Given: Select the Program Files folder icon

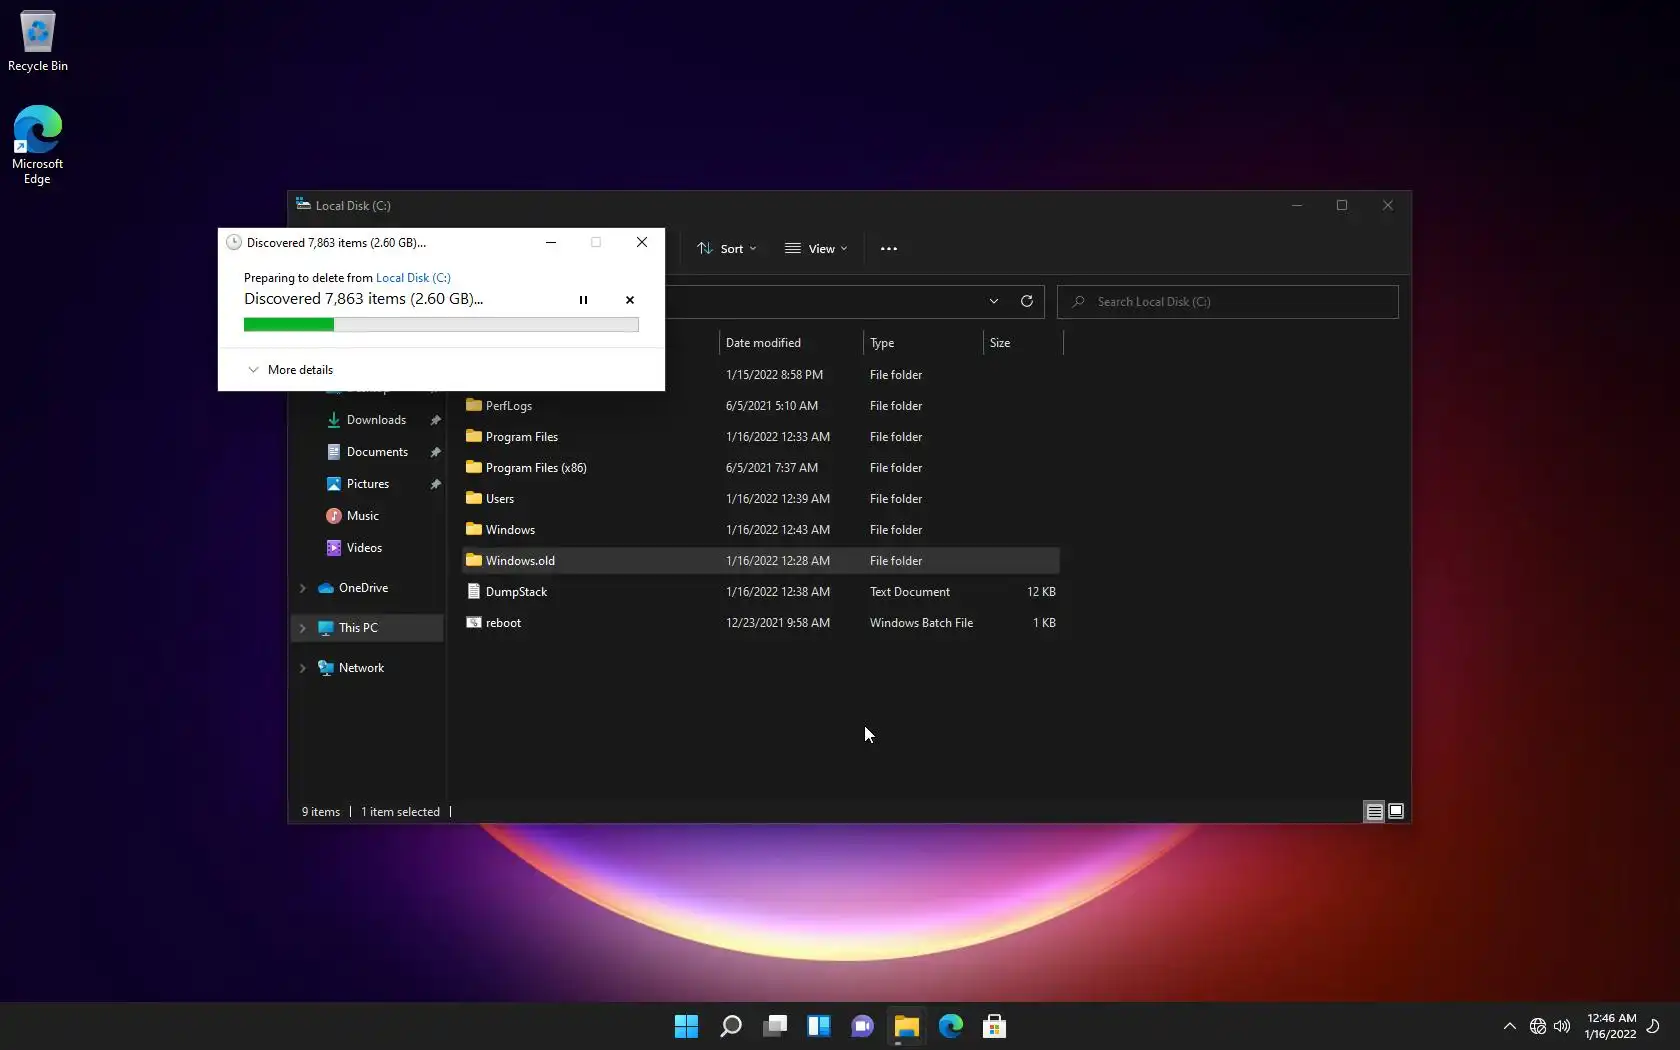Looking at the screenshot, I should pos(474,437).
